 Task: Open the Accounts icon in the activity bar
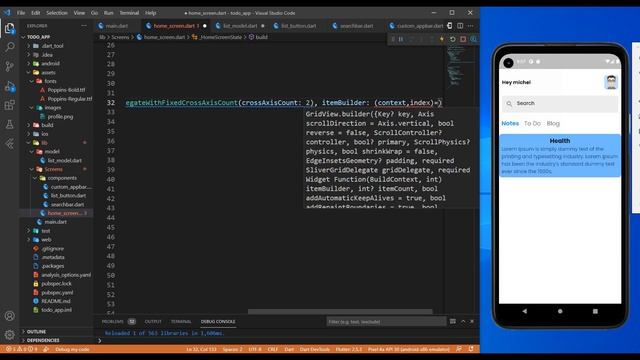tap(9, 316)
